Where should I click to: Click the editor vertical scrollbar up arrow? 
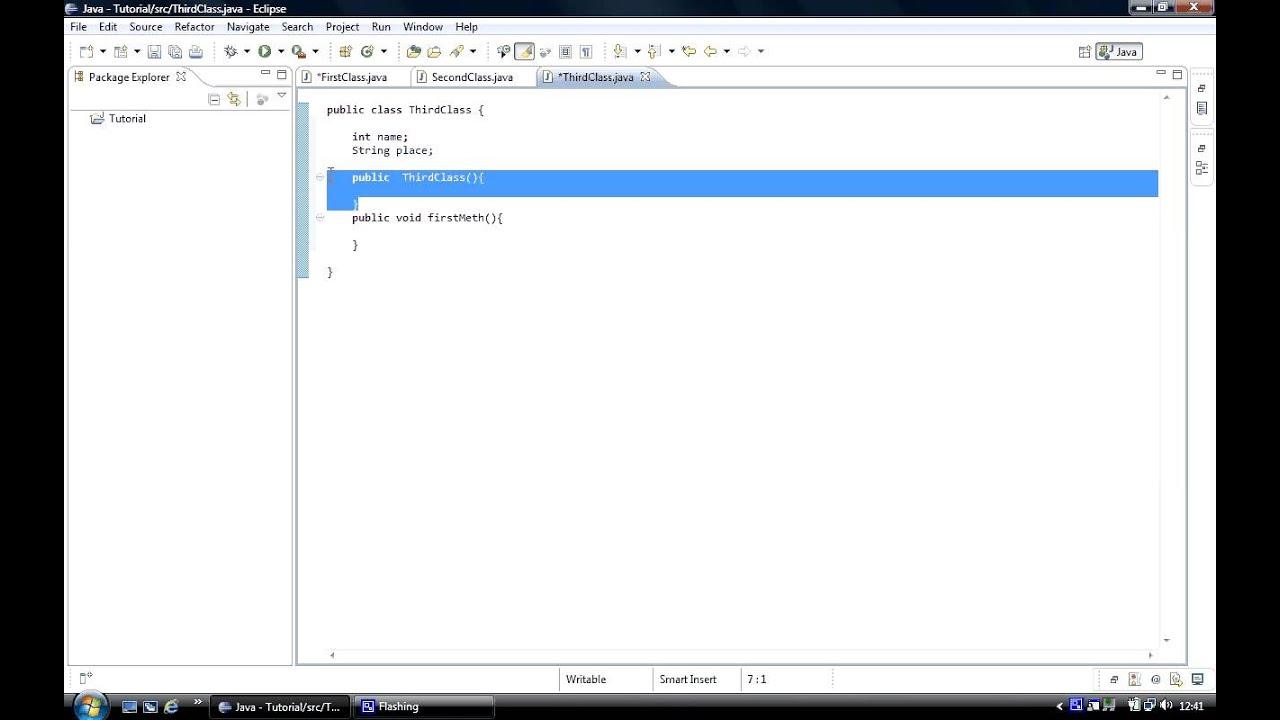(1166, 98)
